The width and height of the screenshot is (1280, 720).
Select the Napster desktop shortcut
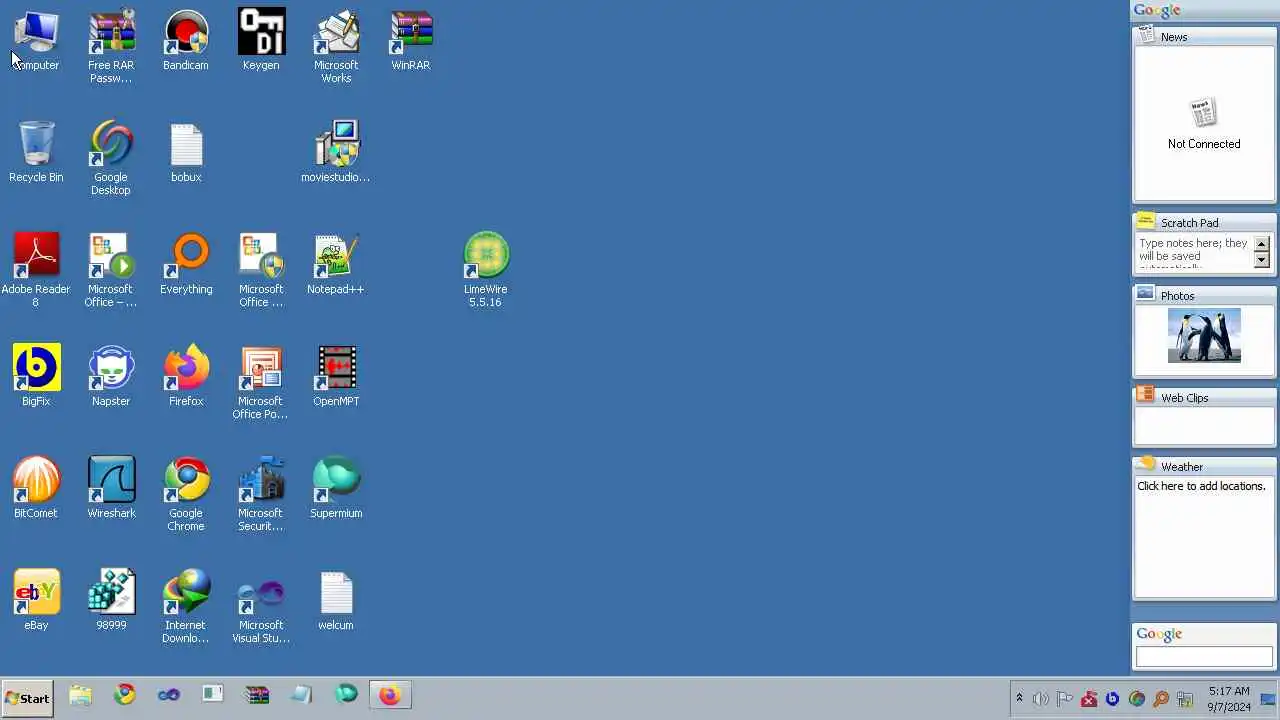pos(111,376)
